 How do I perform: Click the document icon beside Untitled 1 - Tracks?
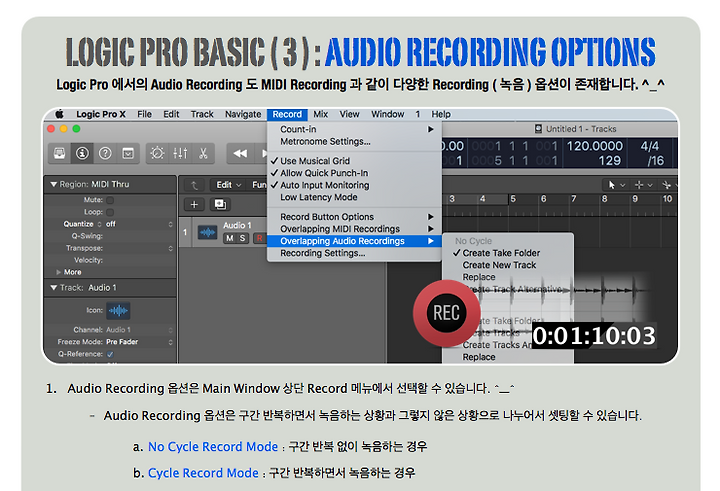(538, 129)
